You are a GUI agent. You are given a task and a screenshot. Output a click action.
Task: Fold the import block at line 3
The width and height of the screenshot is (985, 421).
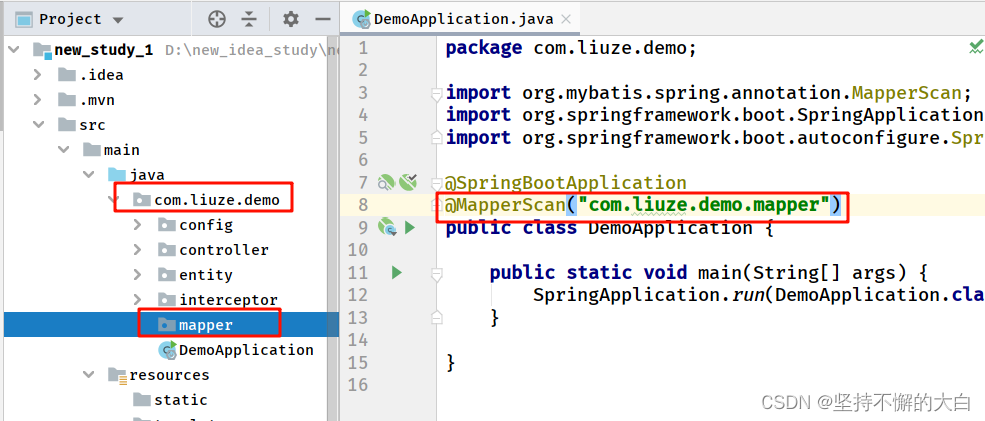coord(437,94)
